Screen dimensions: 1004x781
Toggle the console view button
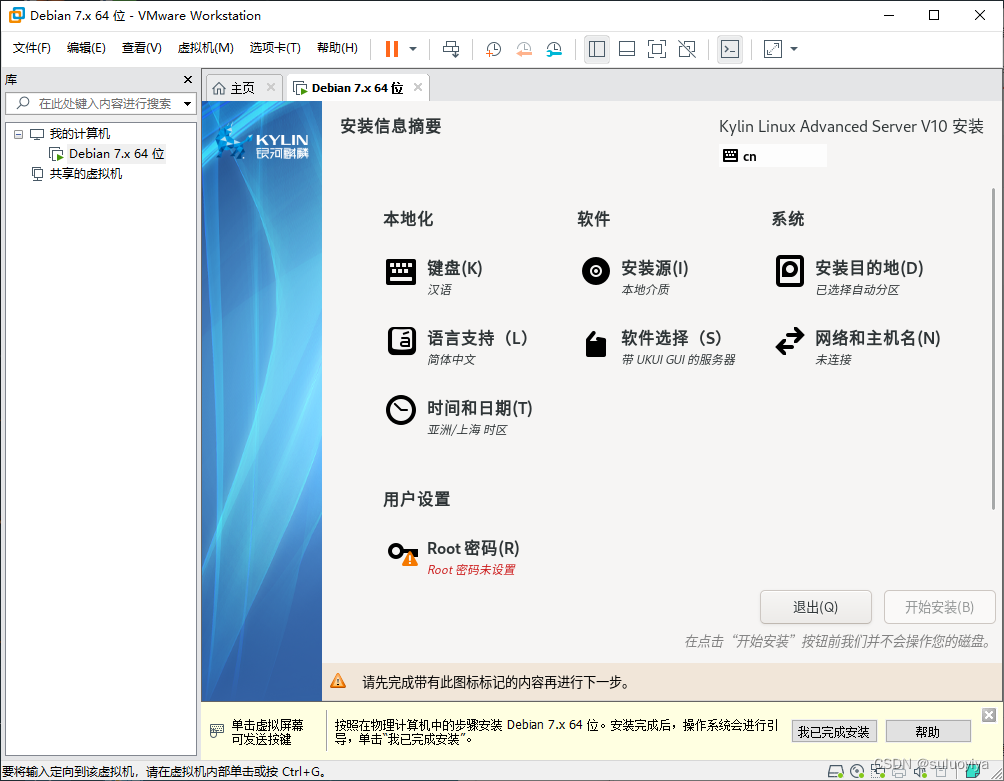click(x=730, y=48)
